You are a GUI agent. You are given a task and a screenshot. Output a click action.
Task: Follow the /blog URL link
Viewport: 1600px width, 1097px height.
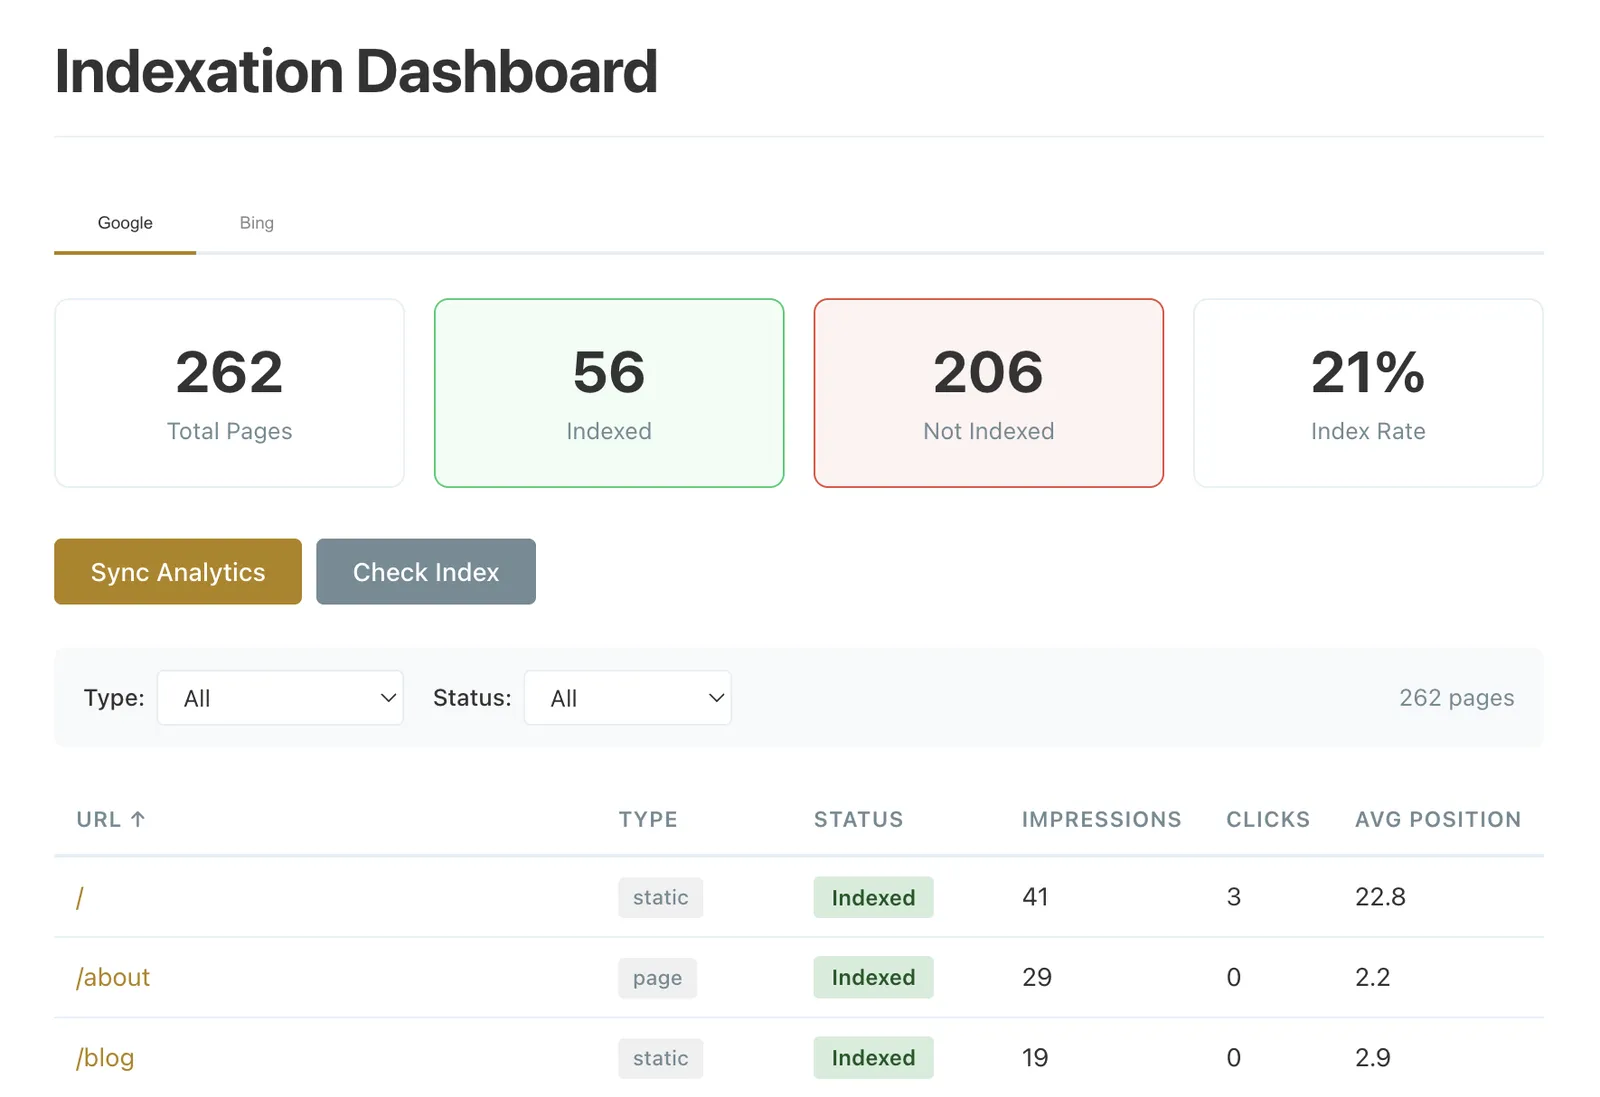(x=105, y=1058)
